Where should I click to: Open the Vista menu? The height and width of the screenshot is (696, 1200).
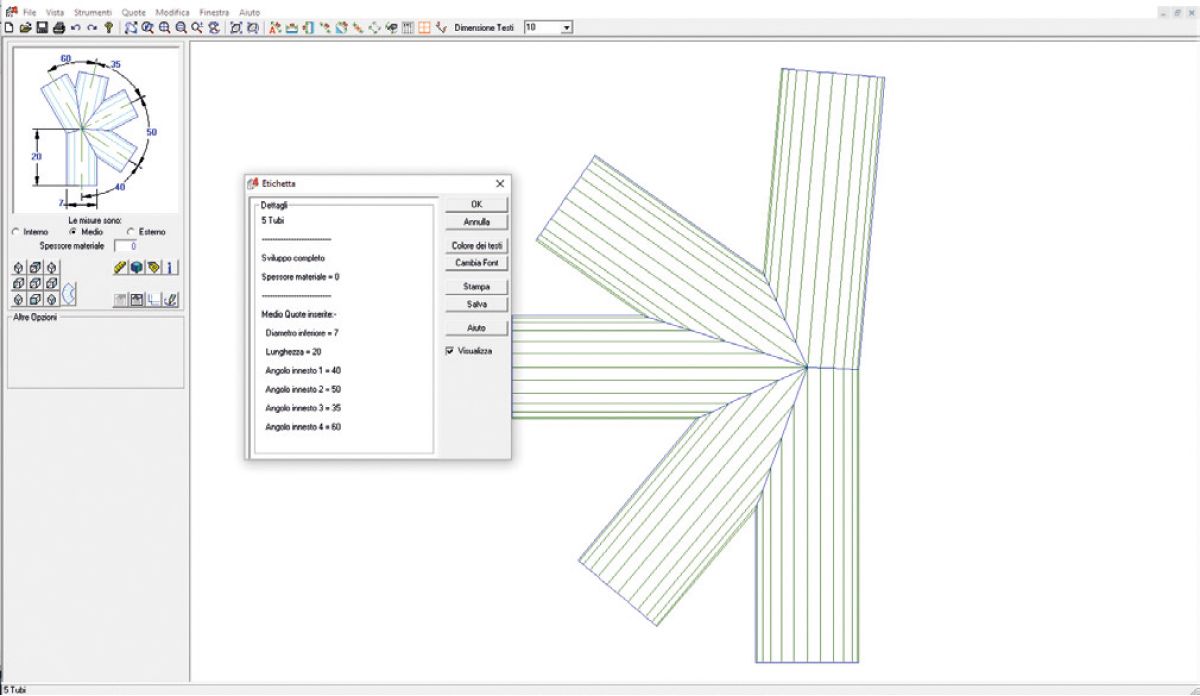point(55,12)
